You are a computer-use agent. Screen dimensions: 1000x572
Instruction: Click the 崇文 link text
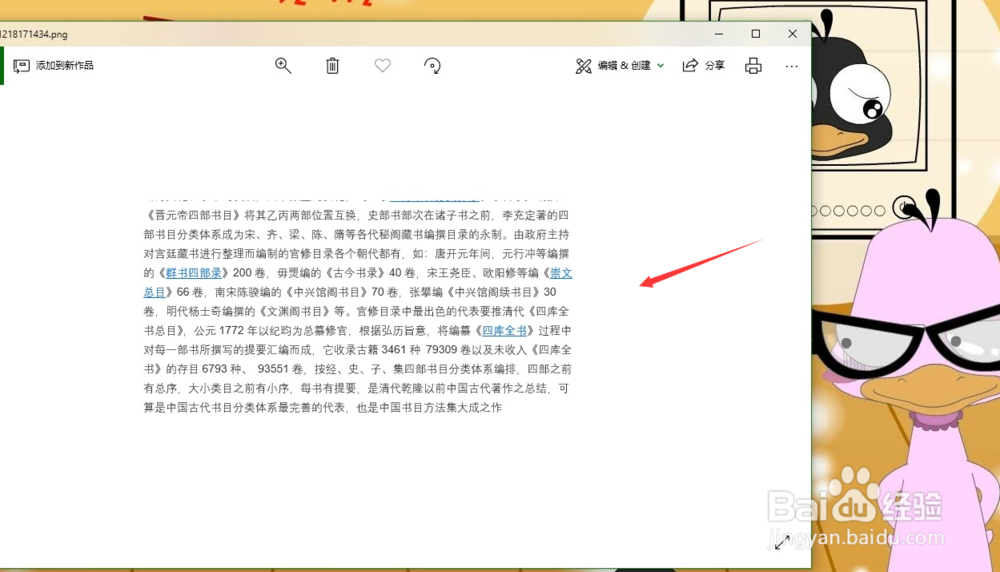point(561,273)
